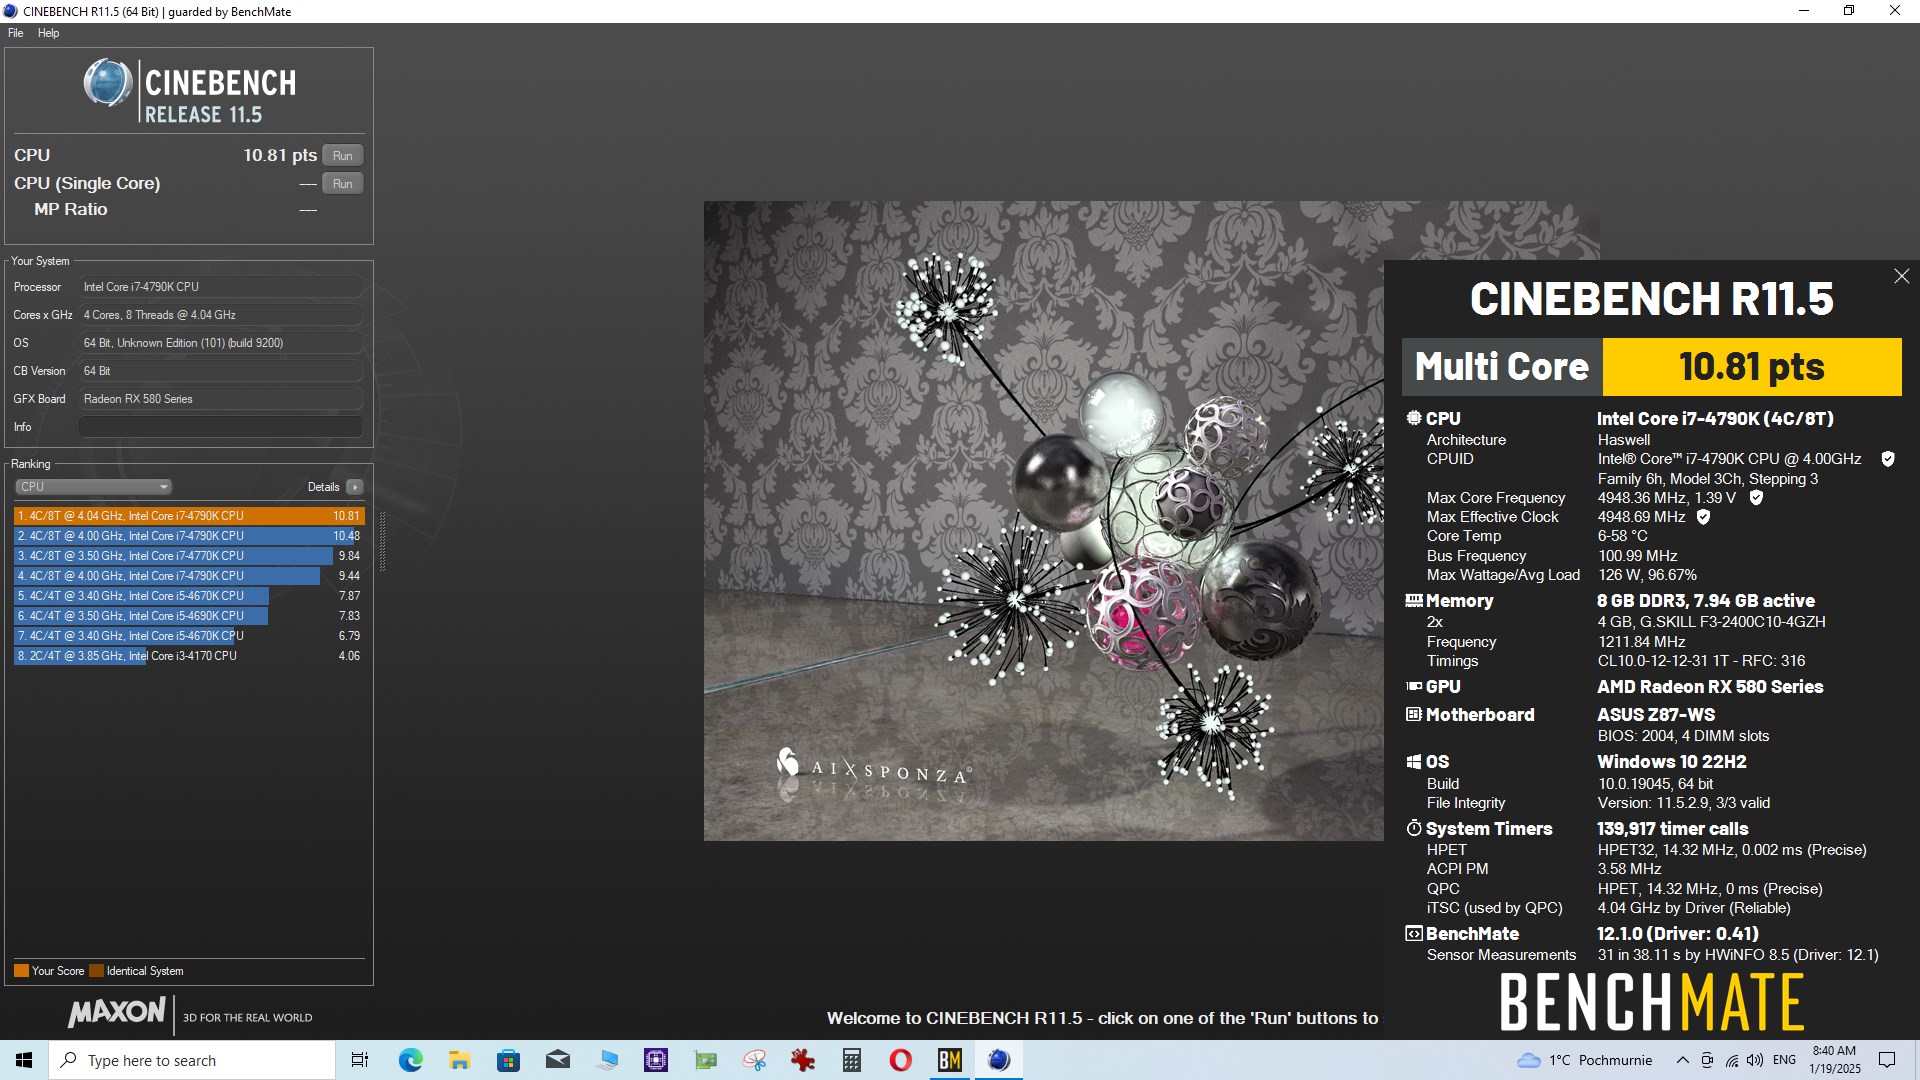
Task: Open the volume speaker tray icon
Action: (x=1755, y=1060)
